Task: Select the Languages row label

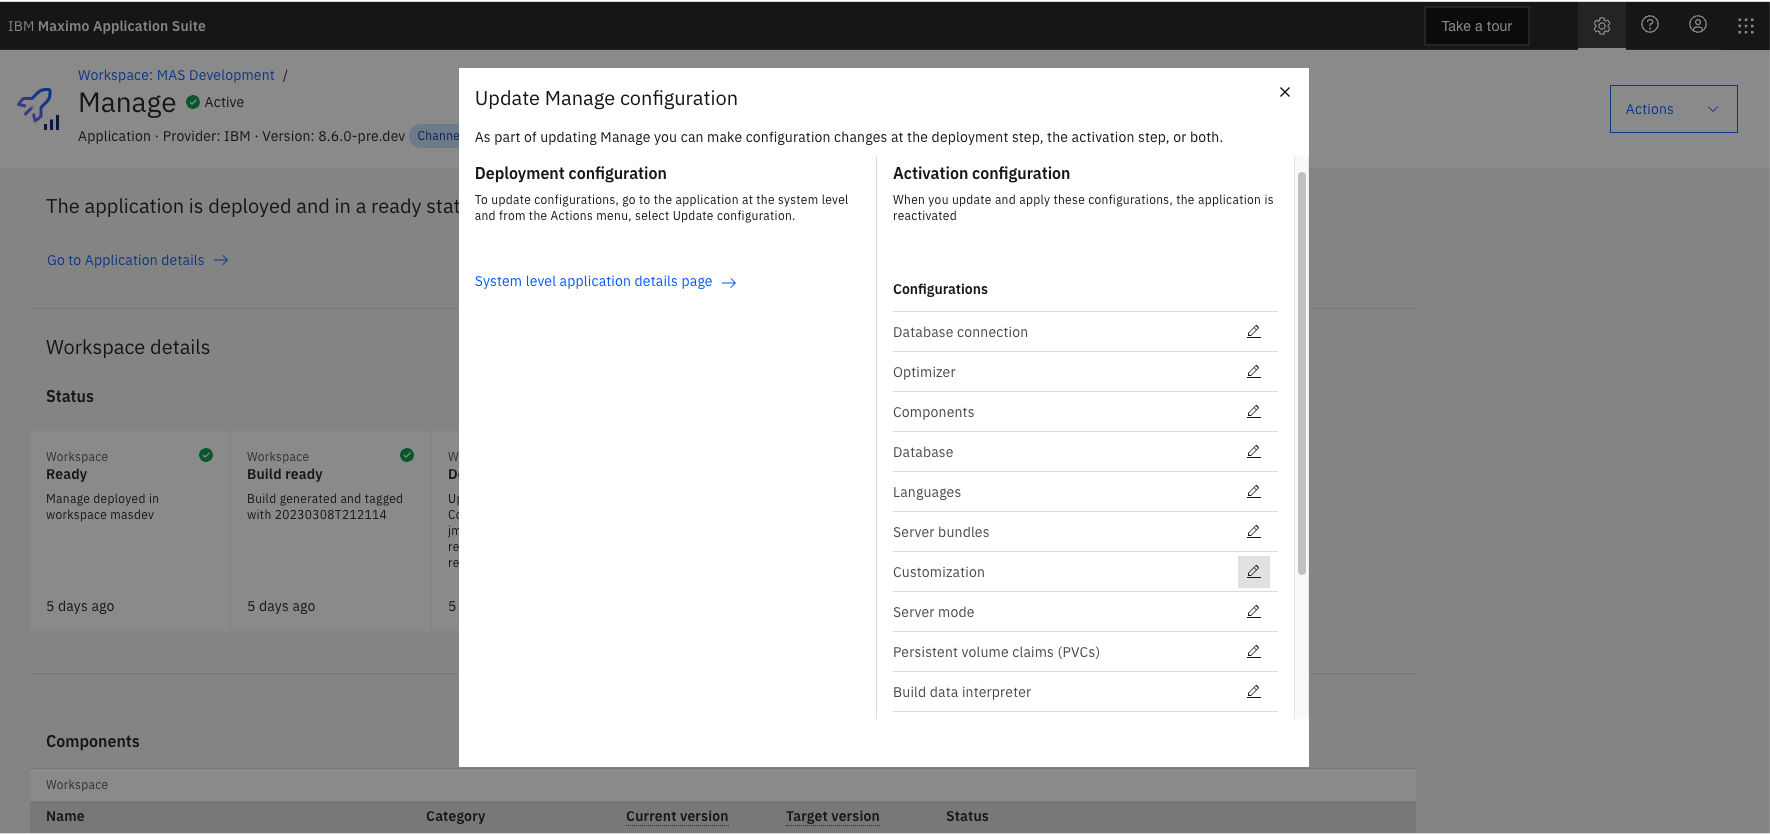Action: point(927,492)
